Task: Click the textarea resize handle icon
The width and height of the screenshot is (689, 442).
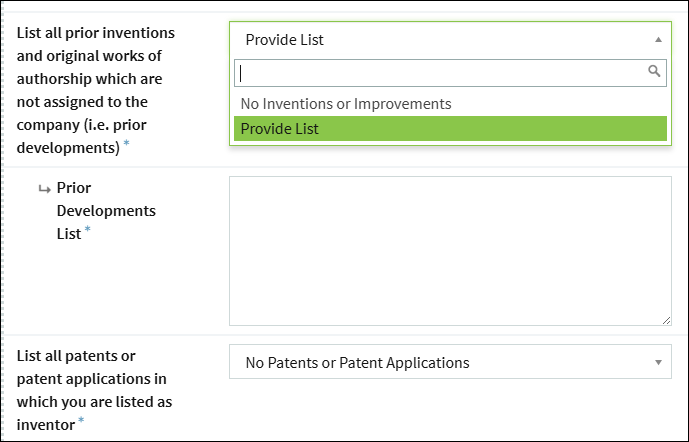Action: tap(667, 321)
